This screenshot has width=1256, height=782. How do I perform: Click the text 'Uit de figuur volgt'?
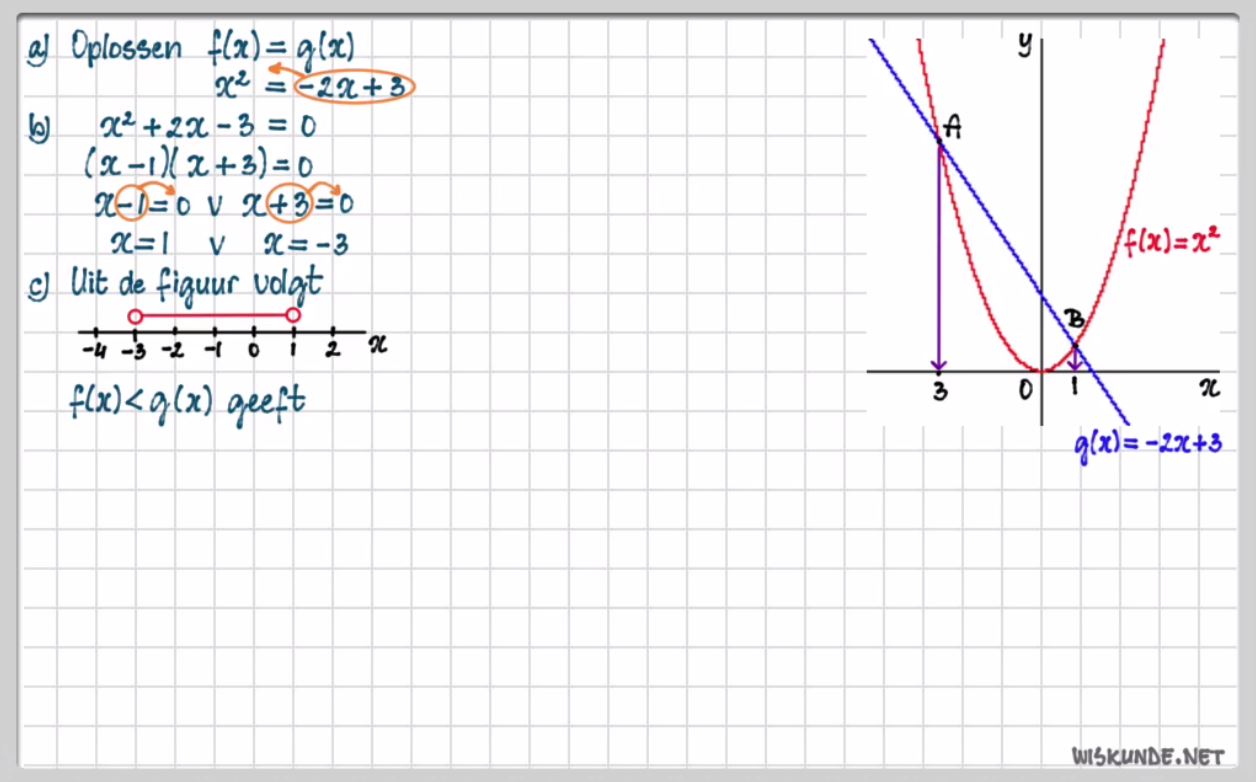(x=196, y=283)
